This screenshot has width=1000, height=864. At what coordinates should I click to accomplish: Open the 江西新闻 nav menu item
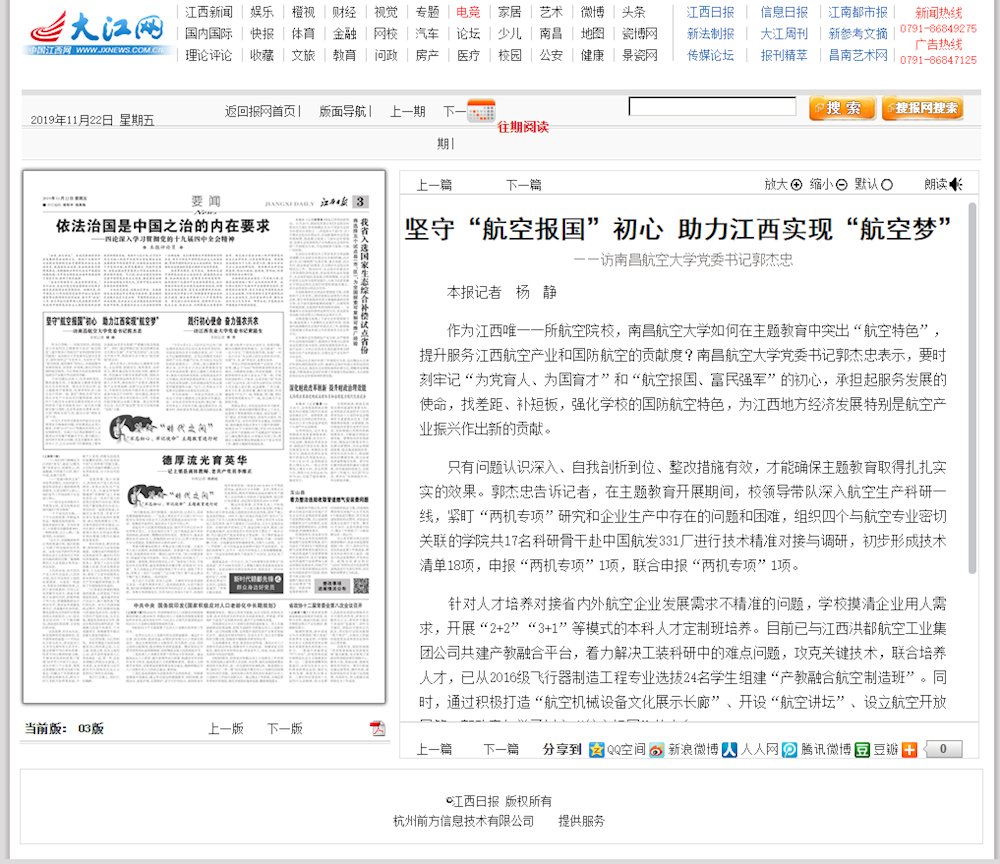click(209, 12)
